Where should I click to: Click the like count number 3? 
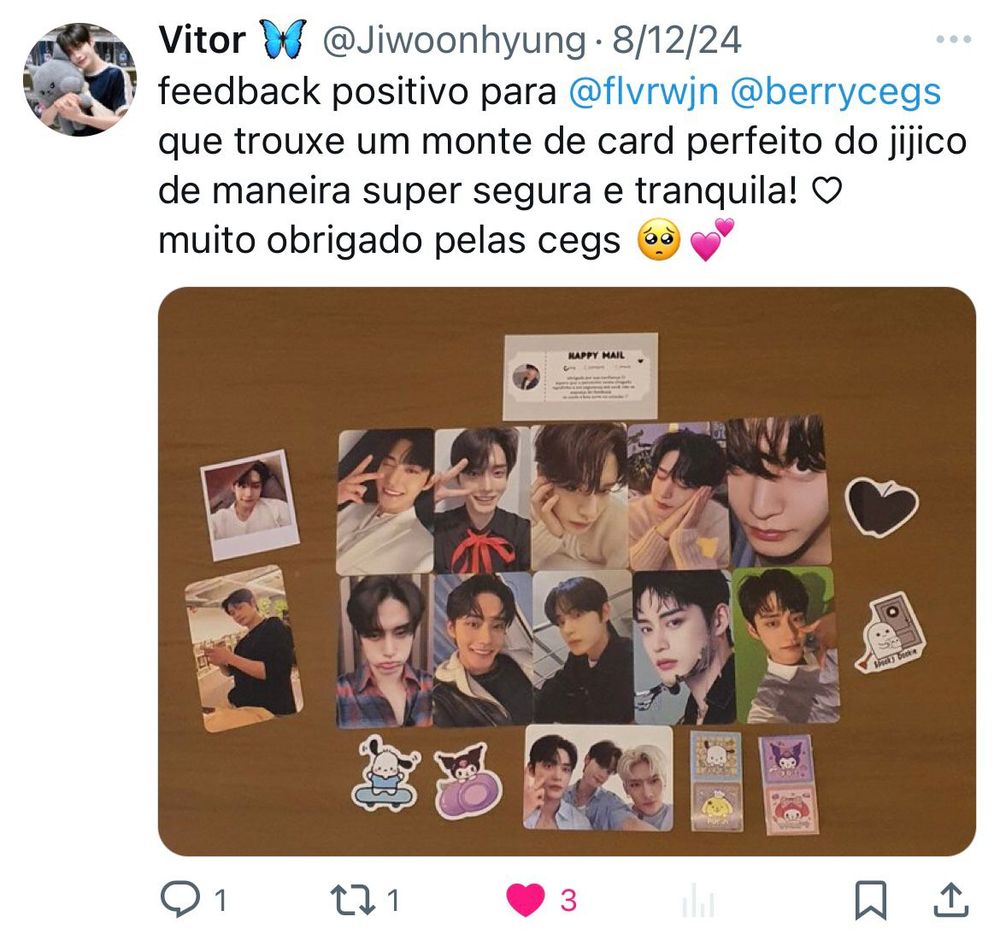[569, 901]
